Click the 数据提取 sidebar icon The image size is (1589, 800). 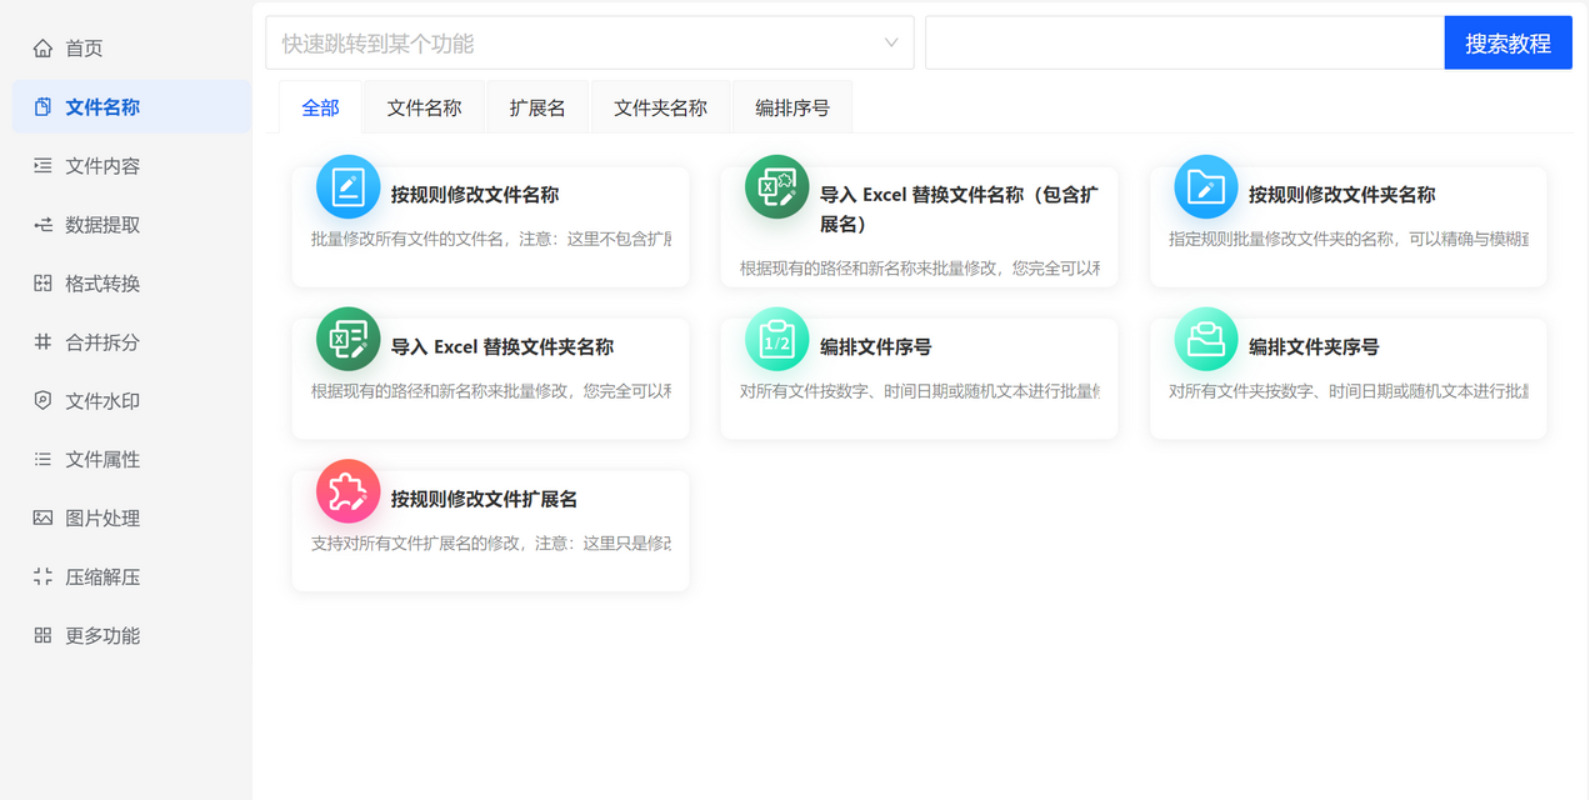pos(42,225)
